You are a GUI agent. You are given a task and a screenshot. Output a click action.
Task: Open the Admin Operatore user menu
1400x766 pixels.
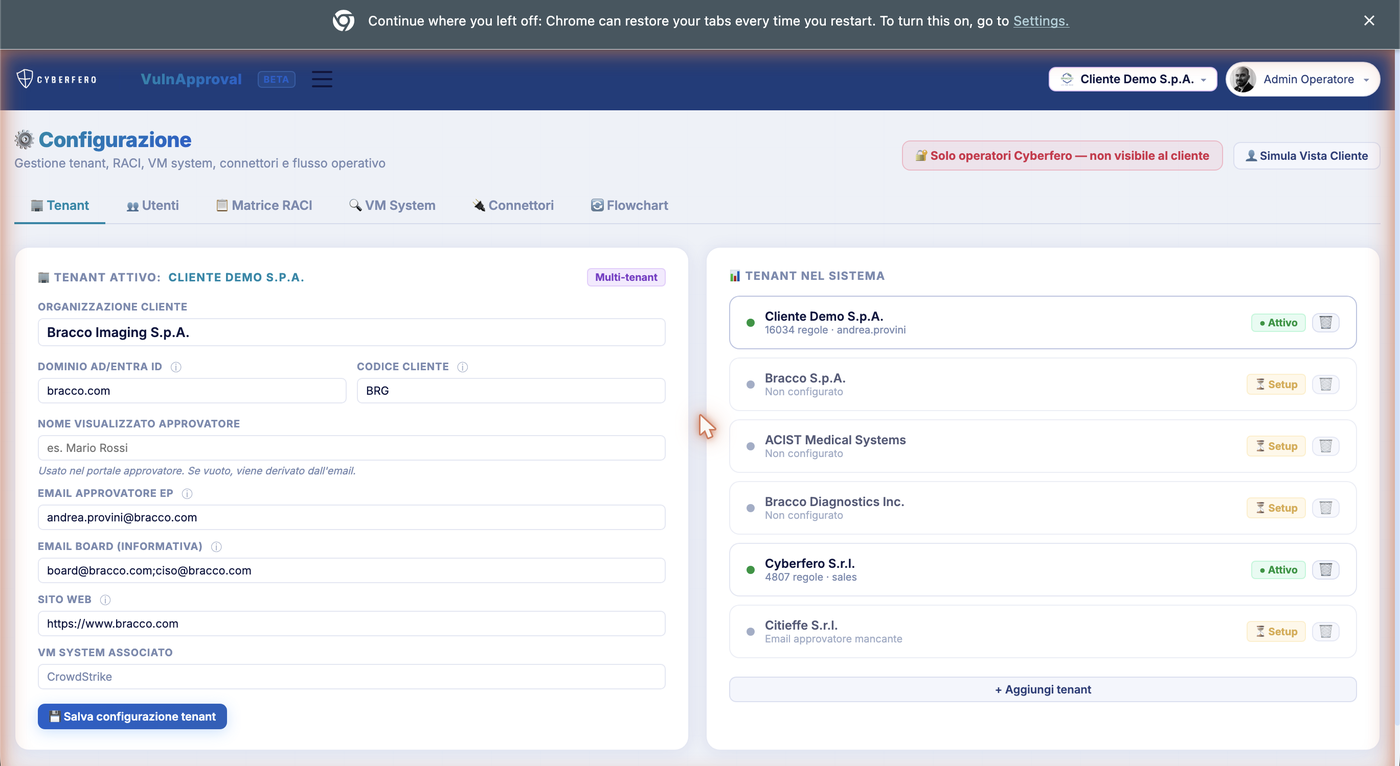point(1303,79)
